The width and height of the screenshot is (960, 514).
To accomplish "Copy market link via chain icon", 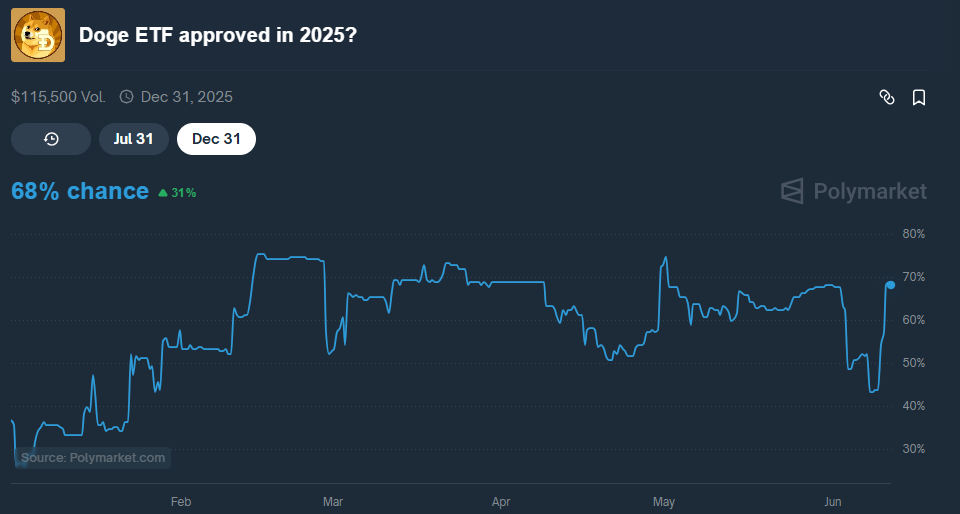I will 886,97.
